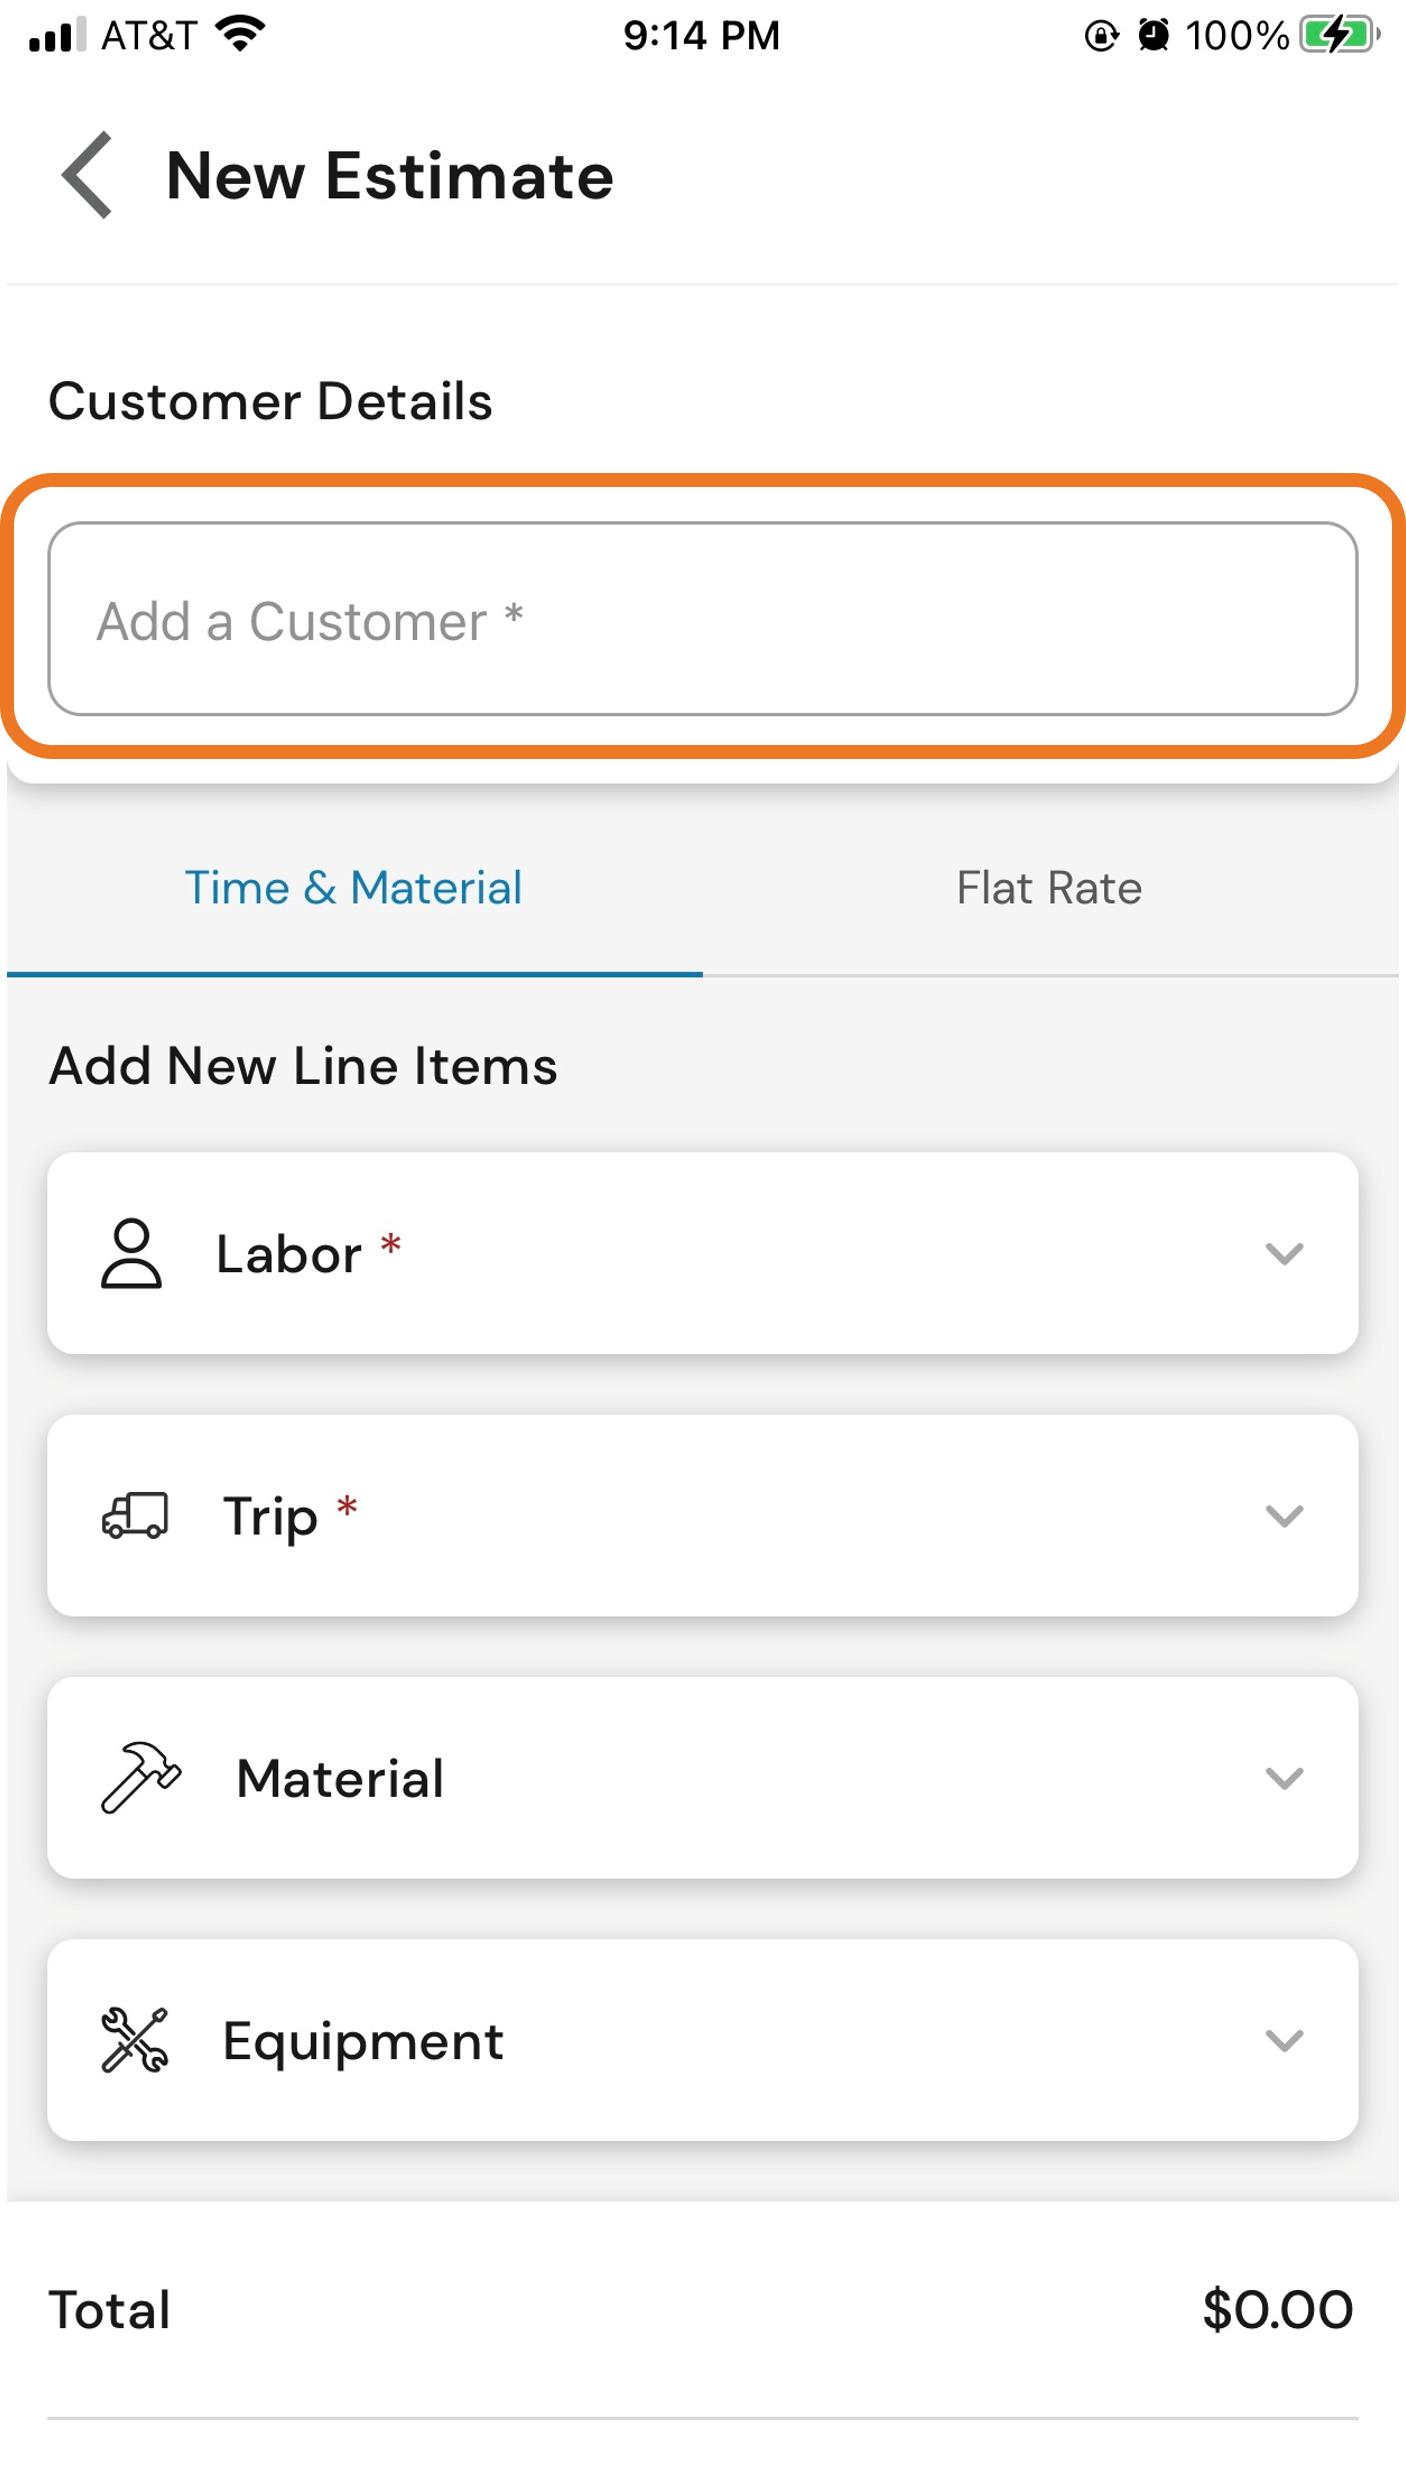Screen dimensions: 1406x2475
Task: Click the person icon on the Labor row
Action: [131, 1253]
